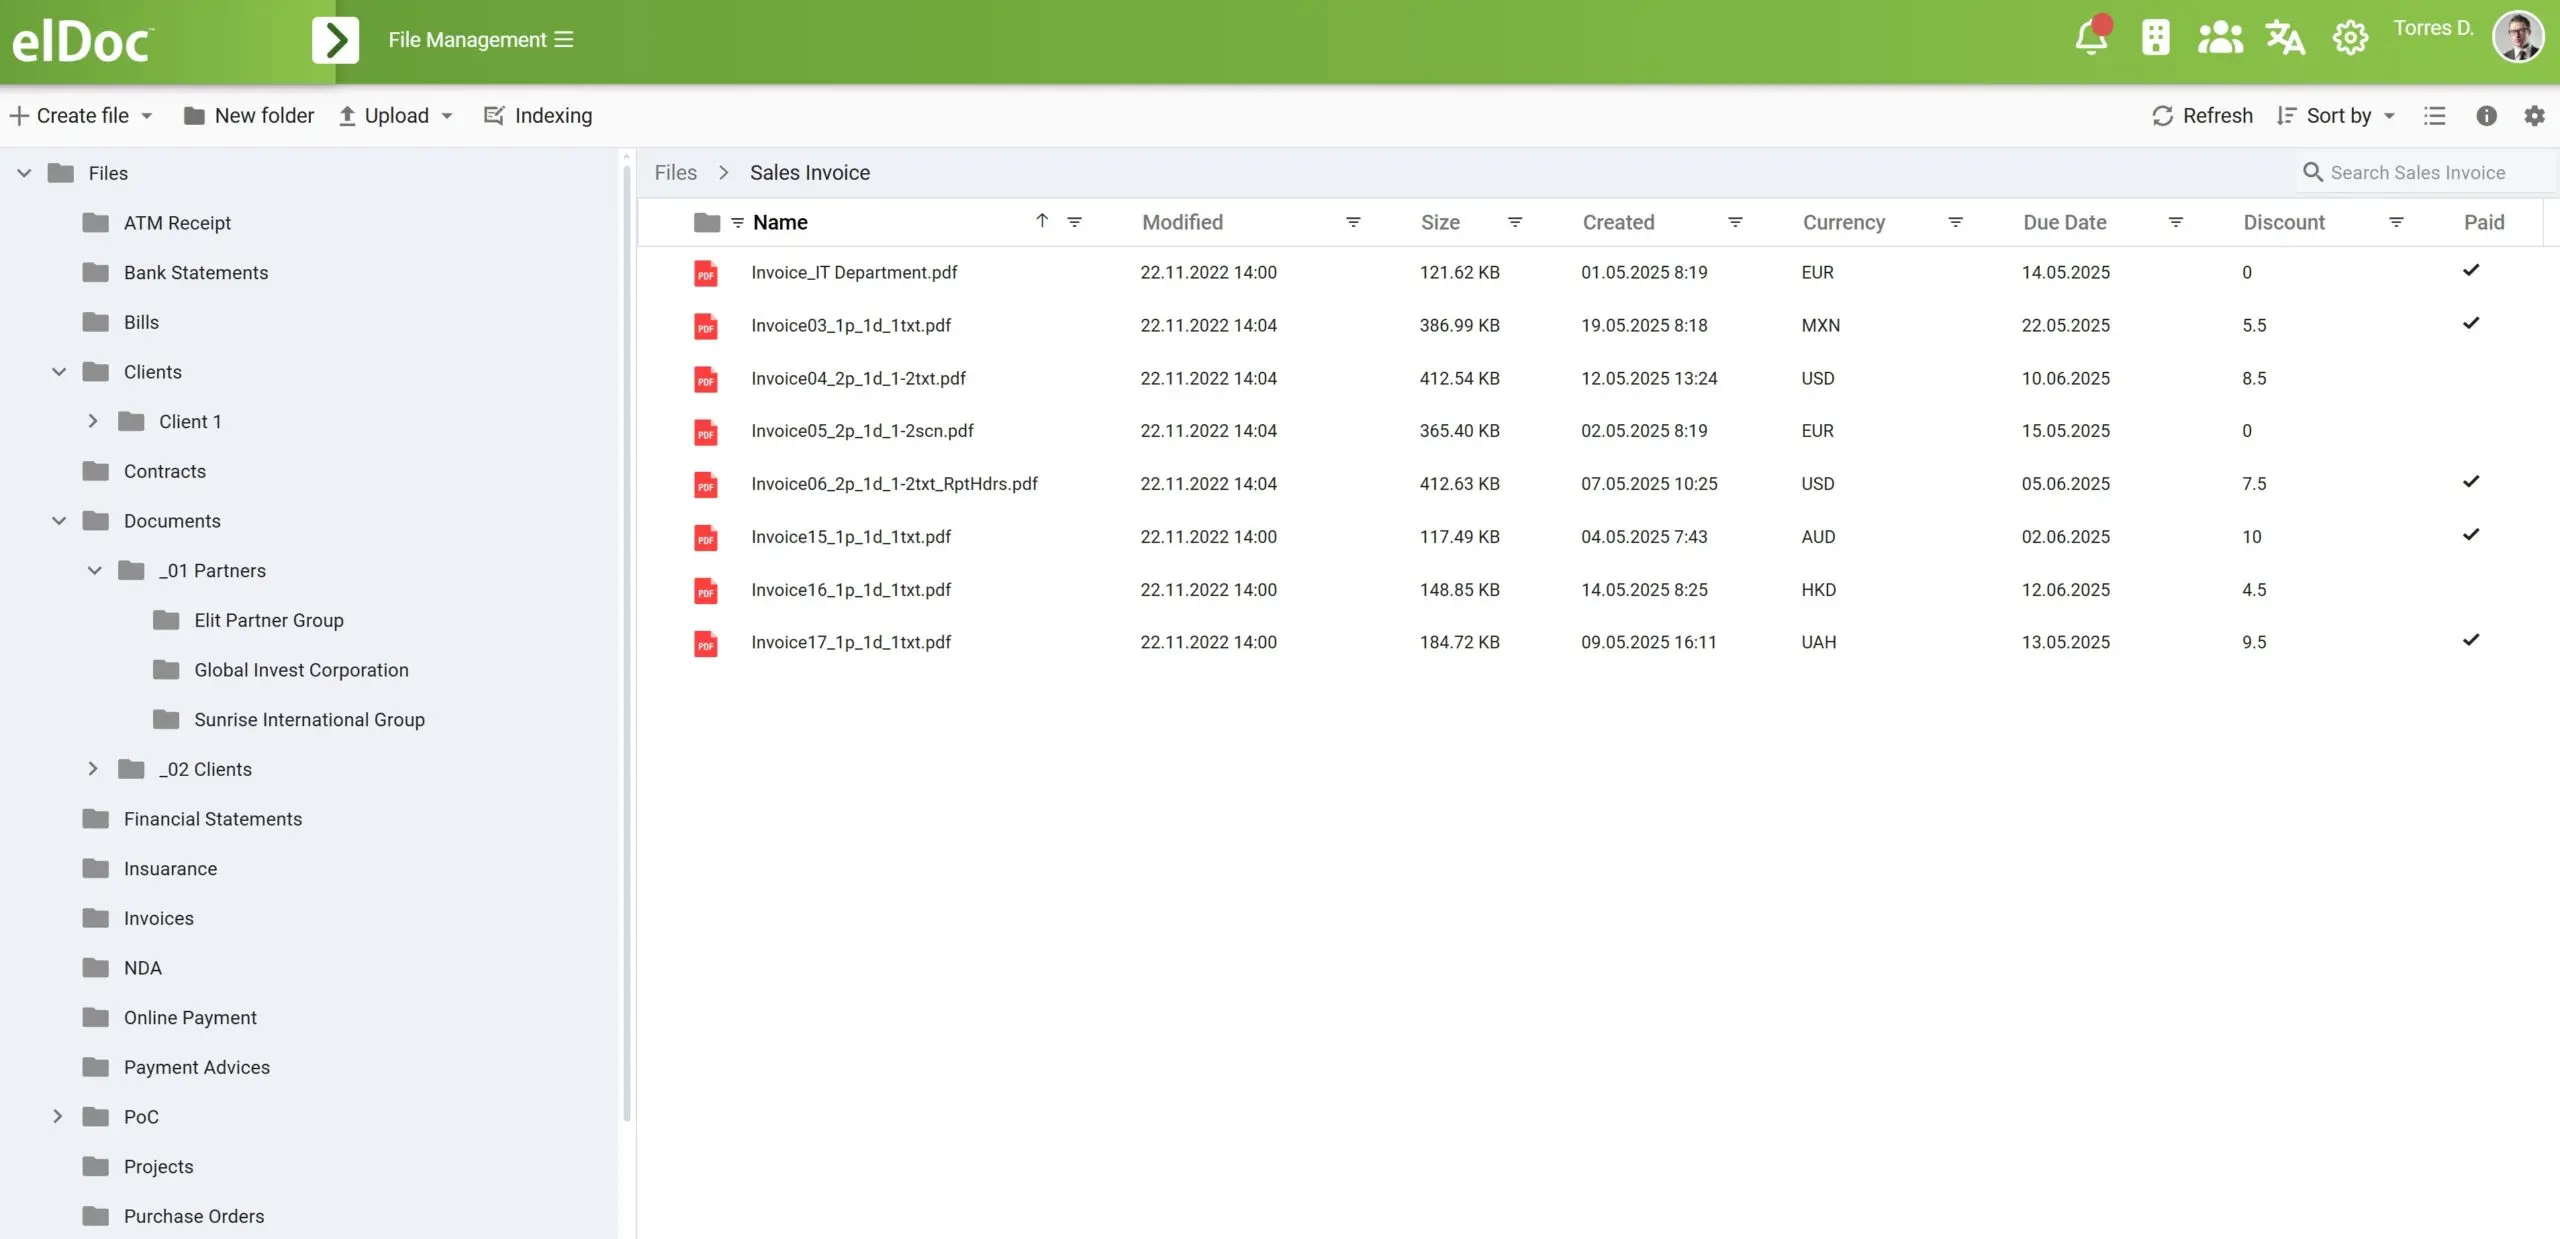This screenshot has height=1239, width=2560.
Task: Open the users group icon
Action: tap(2219, 39)
